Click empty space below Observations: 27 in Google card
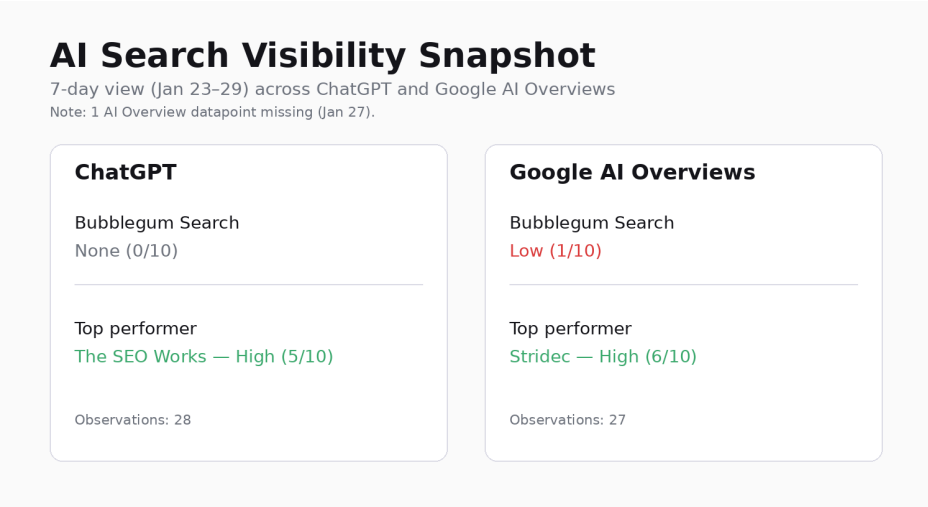Screen dimensions: 928x507 pos(683,444)
